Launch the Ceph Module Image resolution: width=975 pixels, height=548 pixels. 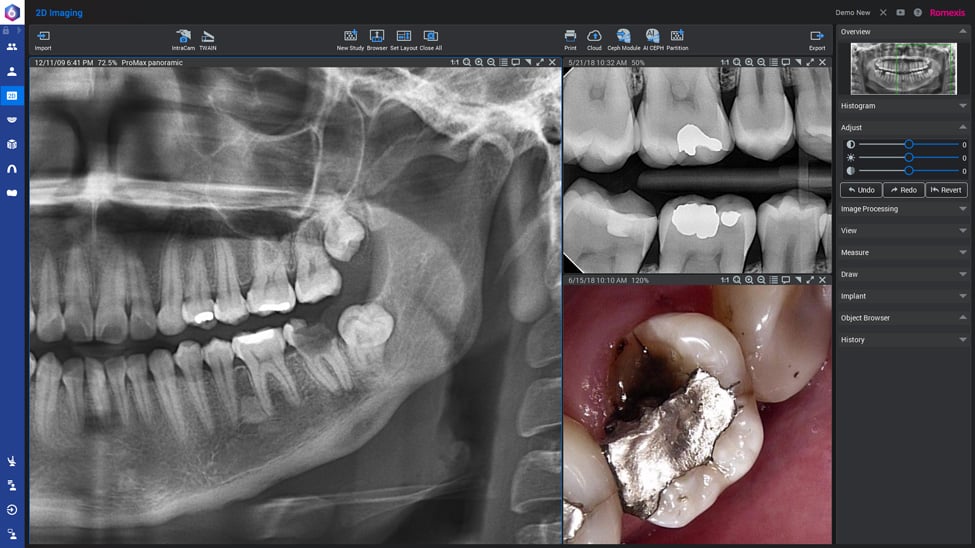(x=623, y=37)
